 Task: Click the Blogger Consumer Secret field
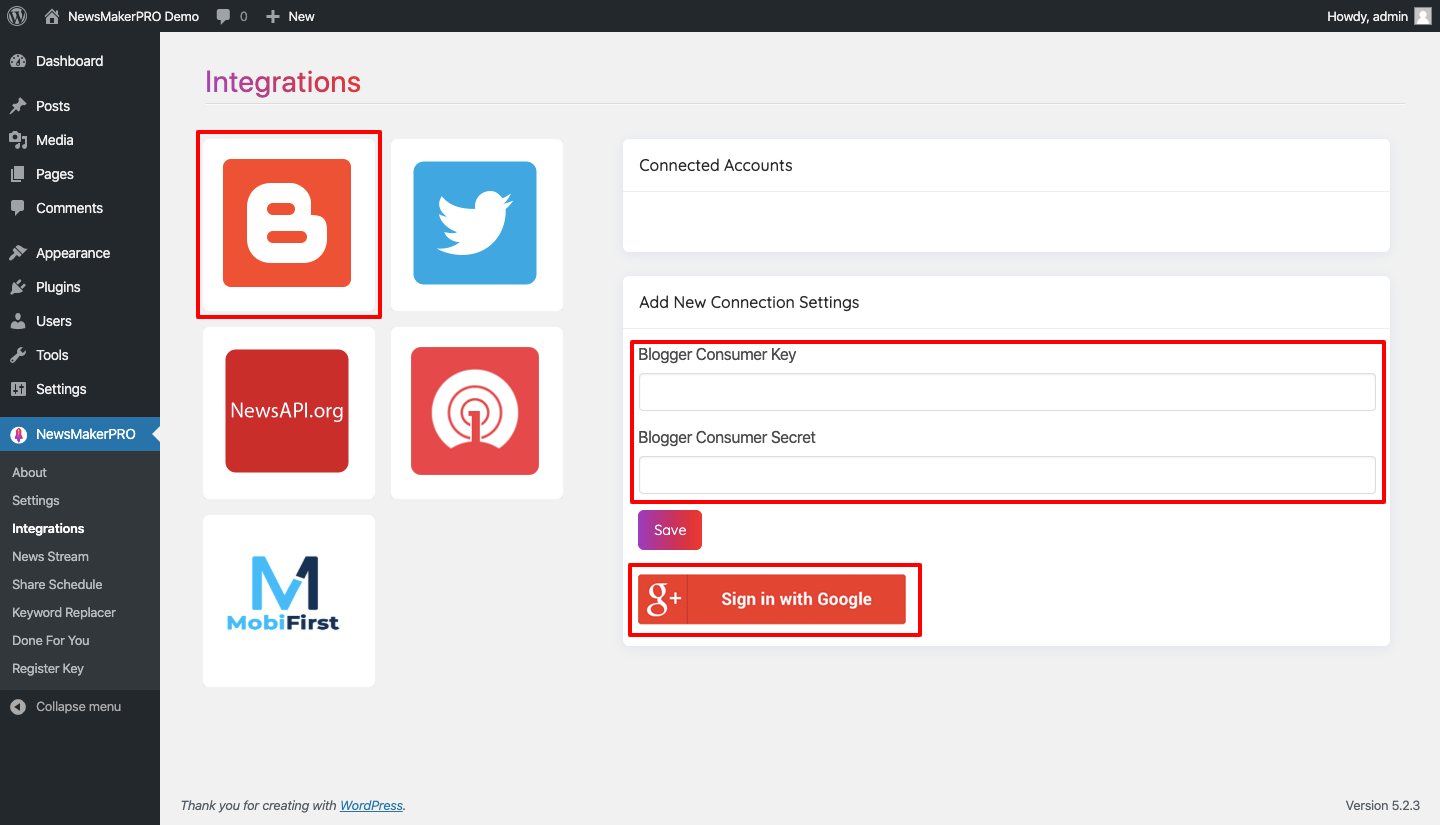tap(1007, 475)
